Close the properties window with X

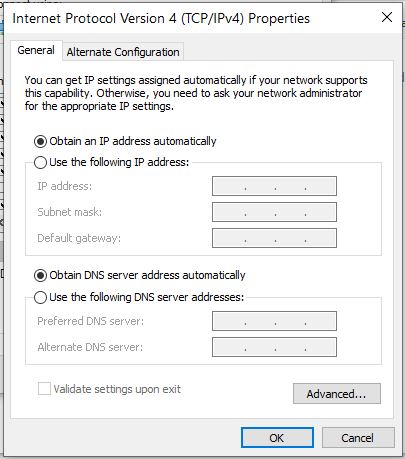coord(387,17)
